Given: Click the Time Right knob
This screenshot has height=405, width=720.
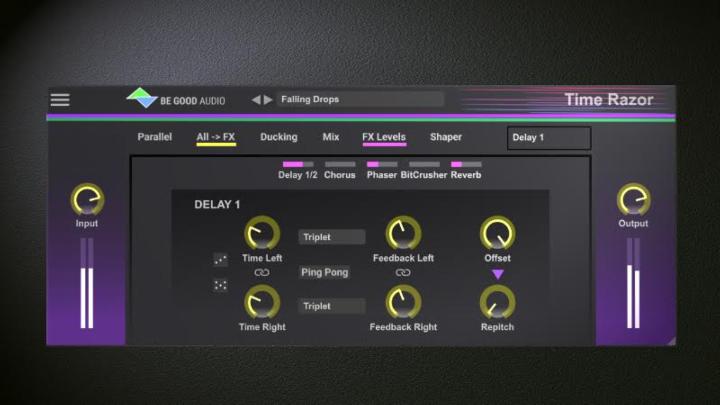Looking at the screenshot, I should 262,302.
